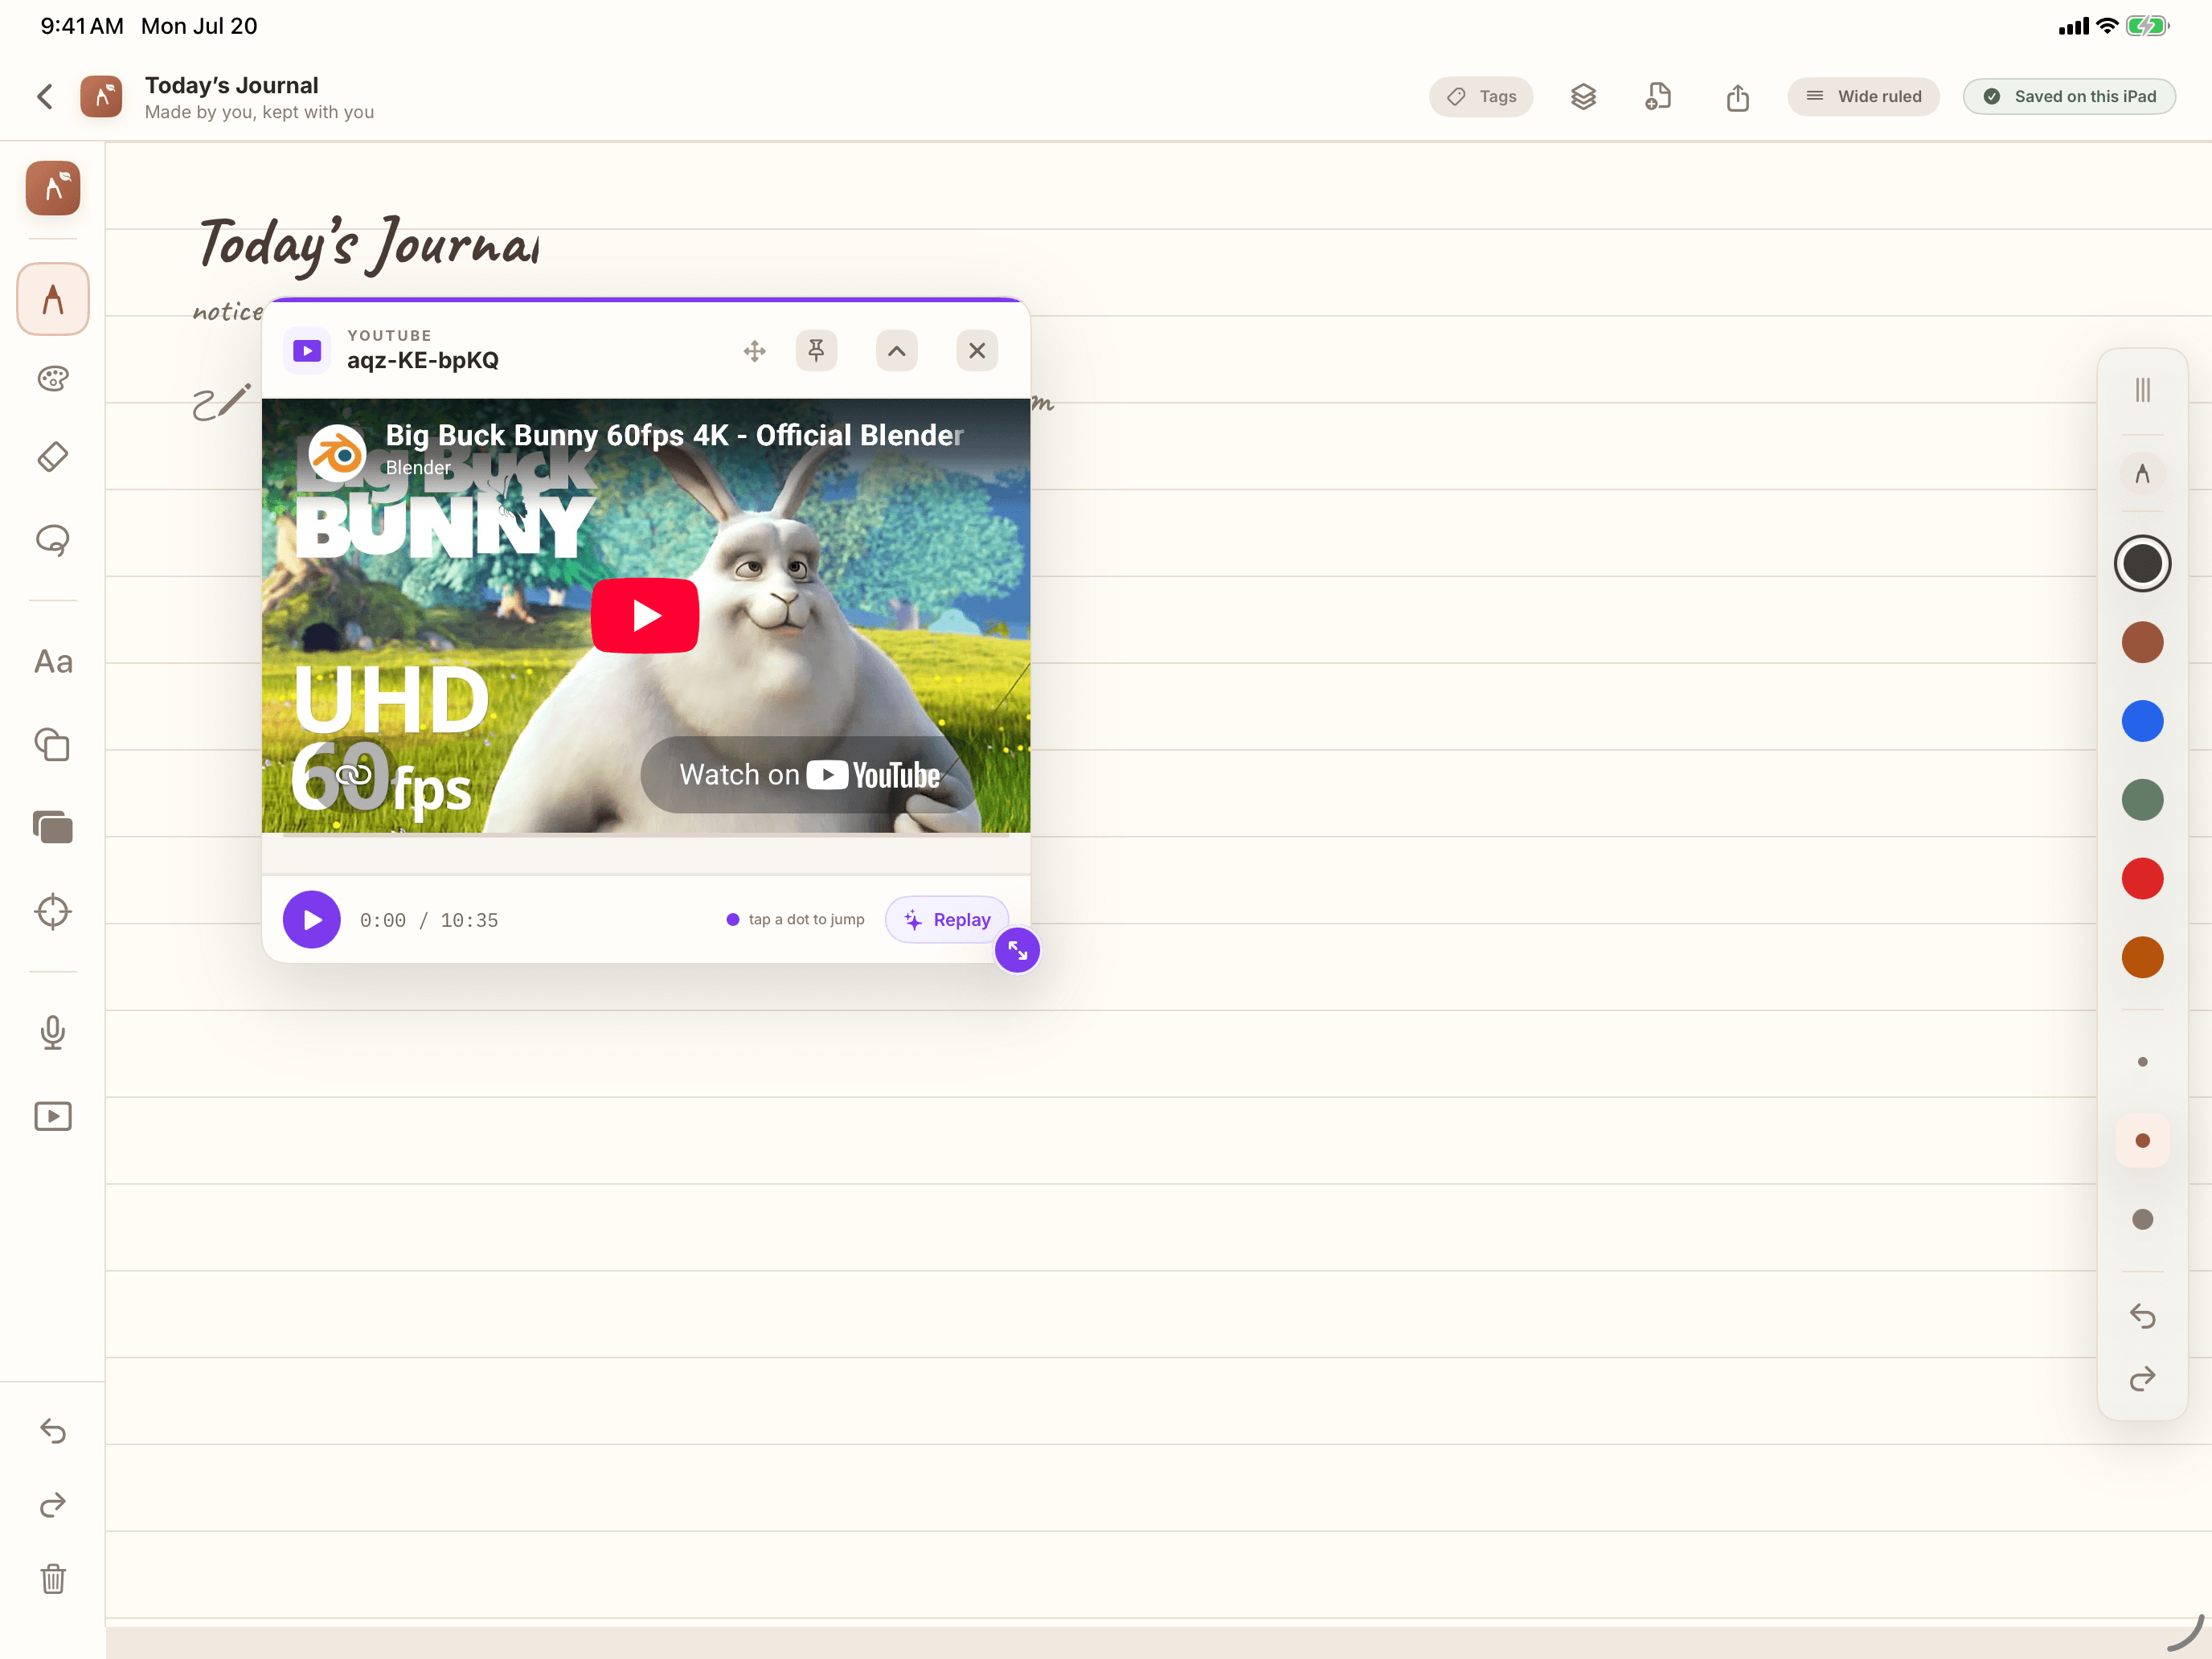This screenshot has width=2212, height=1659.
Task: Click the purple resize handle on the card
Action: click(1017, 950)
